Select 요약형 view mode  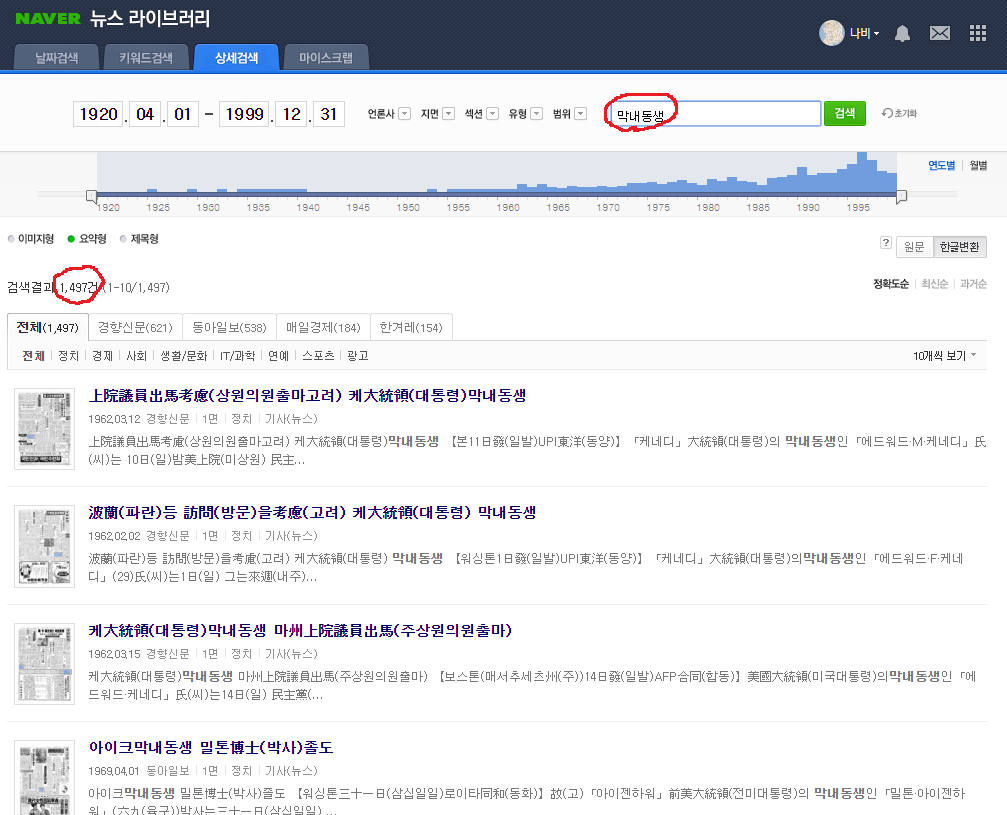[x=87, y=239]
